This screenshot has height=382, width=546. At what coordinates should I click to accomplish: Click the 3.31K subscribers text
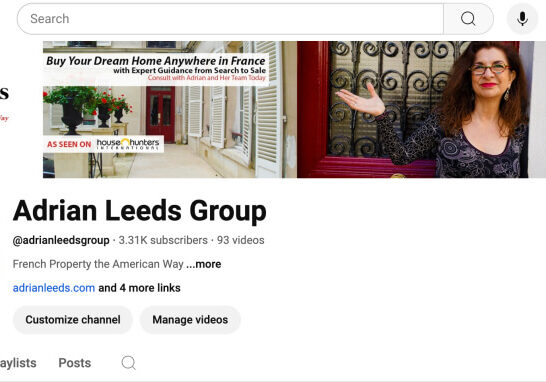pyautogui.click(x=163, y=240)
